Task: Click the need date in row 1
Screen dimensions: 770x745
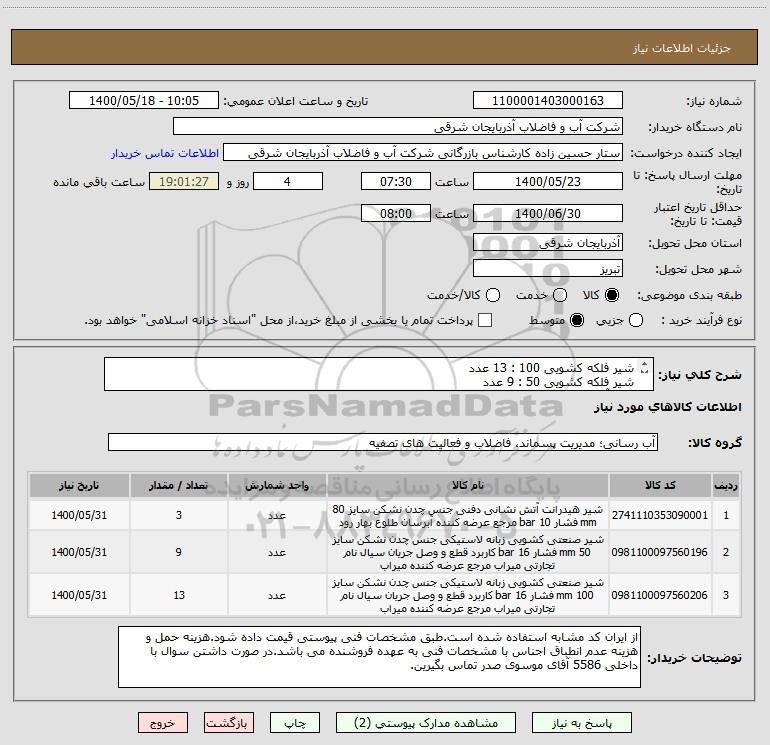Action: (79, 515)
